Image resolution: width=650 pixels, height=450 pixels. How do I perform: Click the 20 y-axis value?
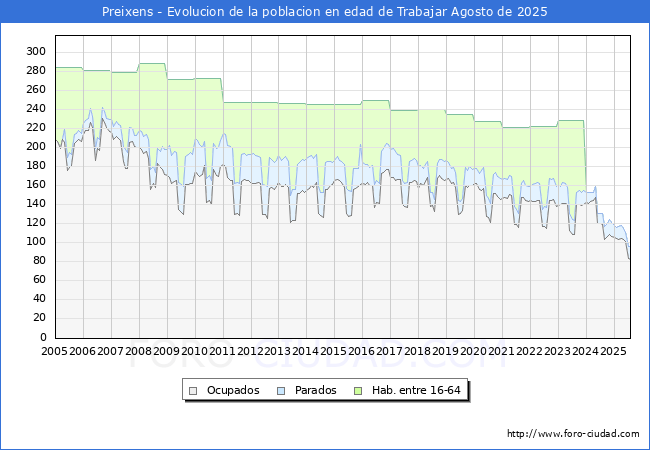pos(39,318)
